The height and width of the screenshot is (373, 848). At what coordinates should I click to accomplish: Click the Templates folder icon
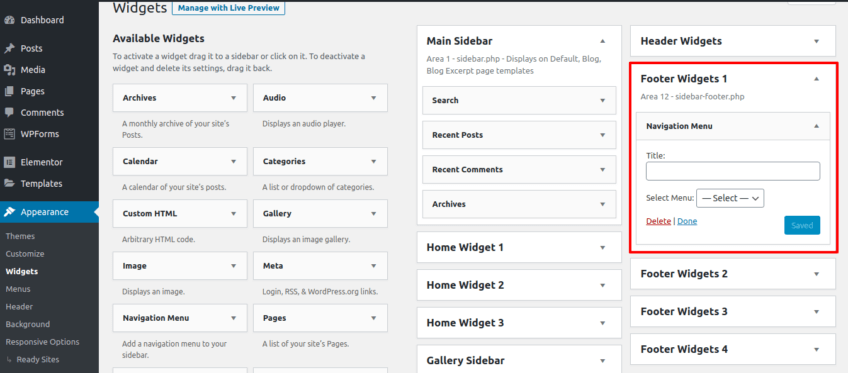(9, 184)
